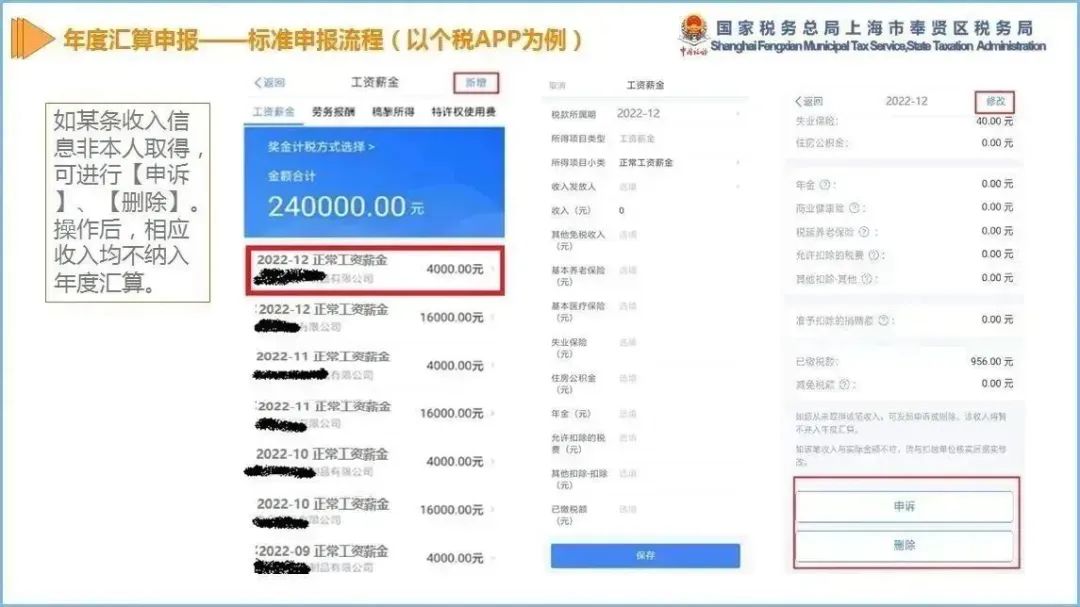The width and height of the screenshot is (1080, 607).
Task: Switch to the 劳务报酬 tab
Action: pyautogui.click(x=333, y=112)
